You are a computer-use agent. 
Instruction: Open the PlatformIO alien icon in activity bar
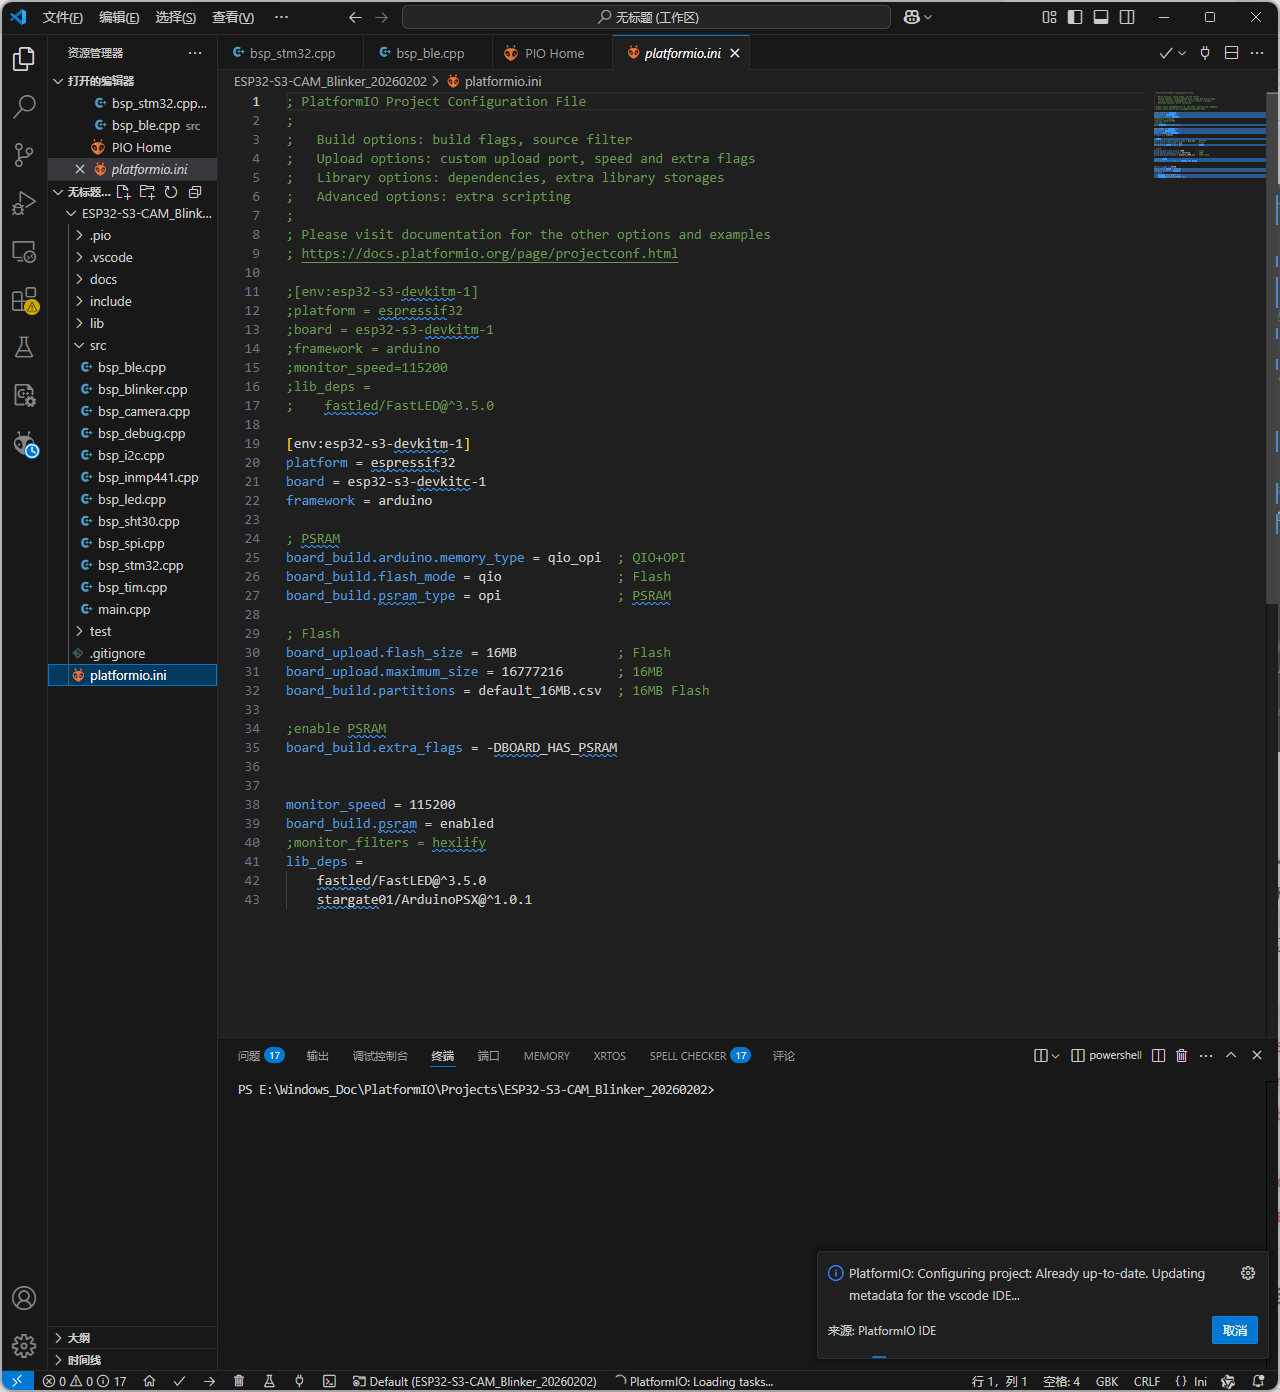point(24,443)
